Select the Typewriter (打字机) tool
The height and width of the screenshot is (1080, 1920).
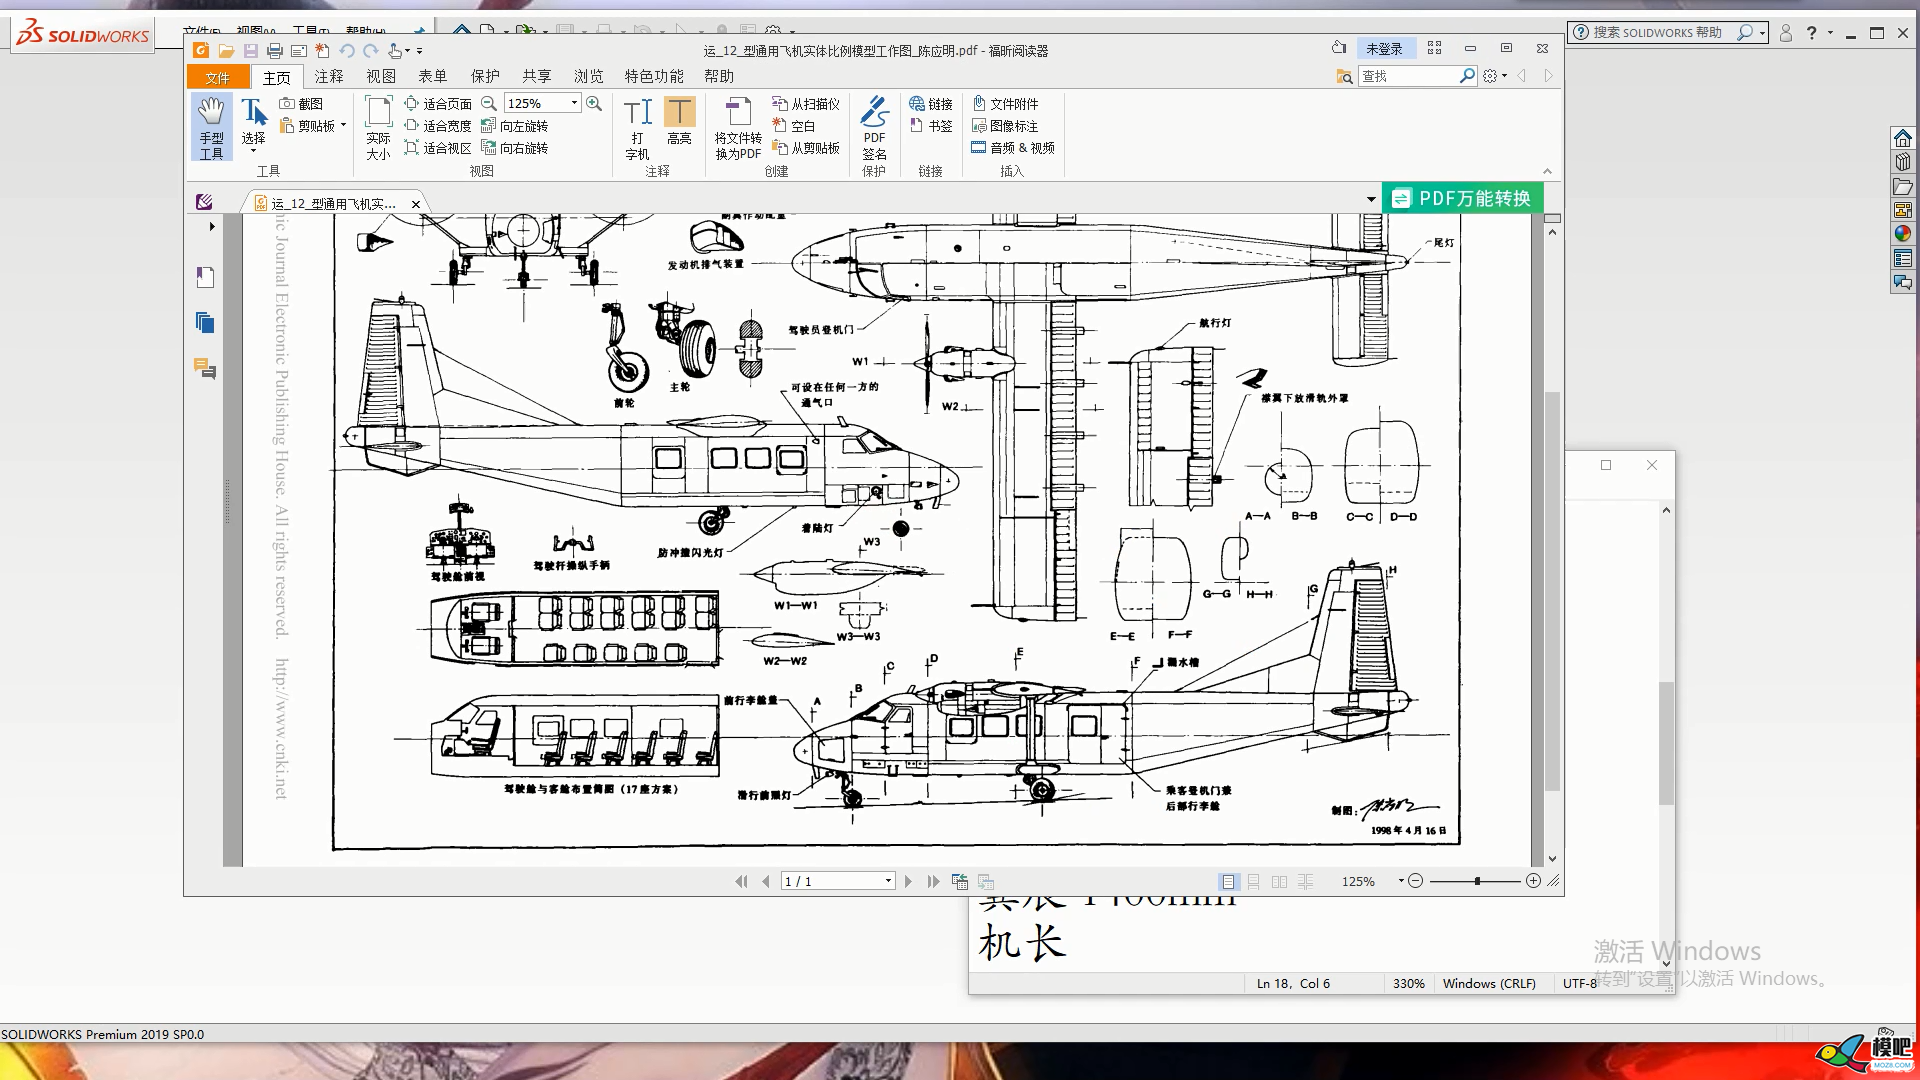637,128
